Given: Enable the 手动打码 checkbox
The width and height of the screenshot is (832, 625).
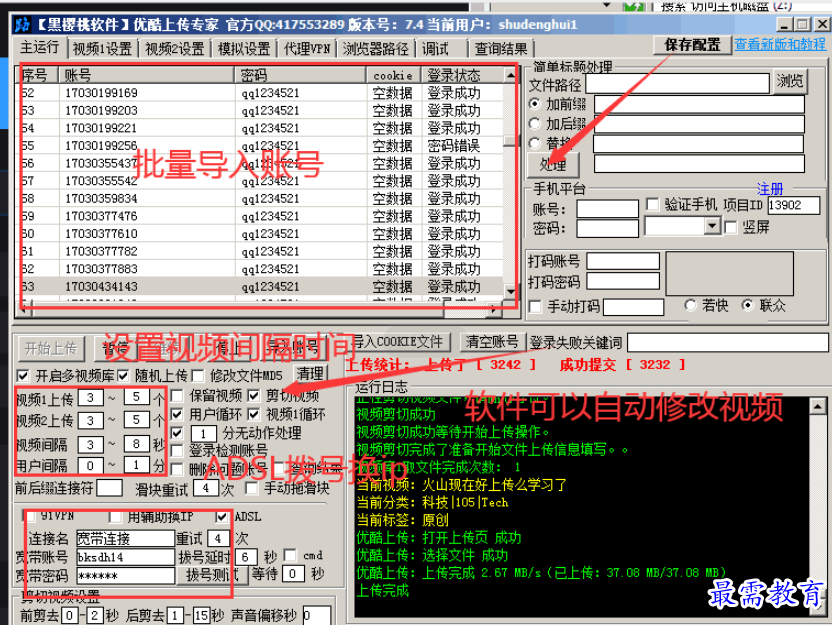Looking at the screenshot, I should (535, 307).
